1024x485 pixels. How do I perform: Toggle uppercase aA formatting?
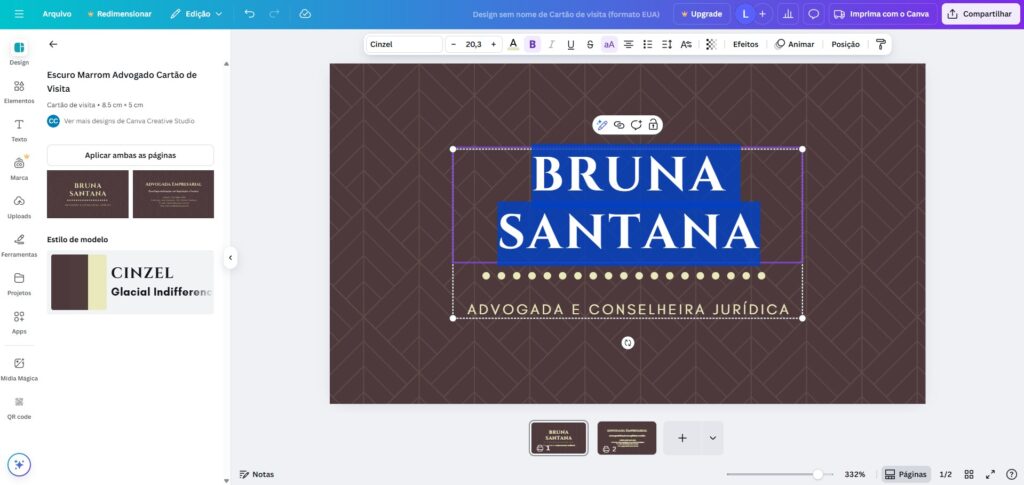(x=609, y=44)
